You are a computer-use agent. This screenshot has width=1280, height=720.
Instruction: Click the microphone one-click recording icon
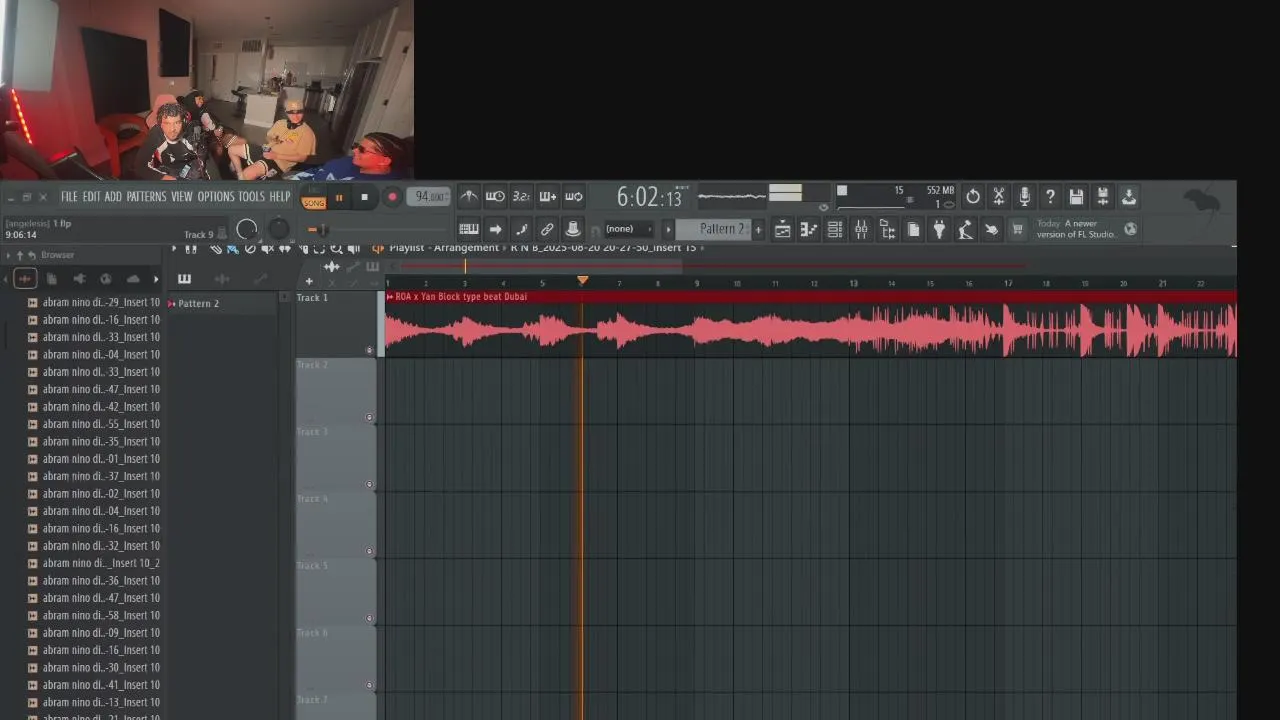(1024, 197)
